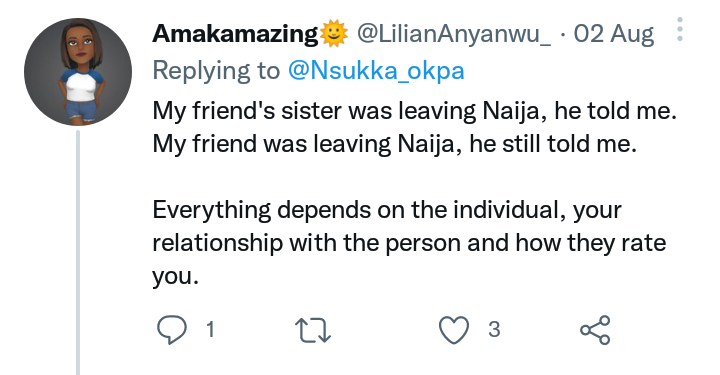Retweet this post using the arrows icon
Image resolution: width=720 pixels, height=375 pixels.
[312, 330]
